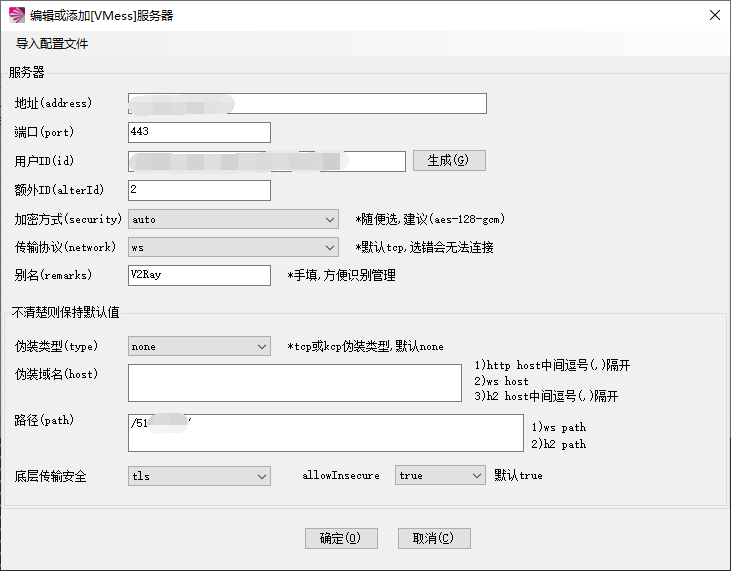Viewport: 731px width, 571px height.
Task: Click the V2Ray app icon in title bar
Action: (x=17, y=16)
